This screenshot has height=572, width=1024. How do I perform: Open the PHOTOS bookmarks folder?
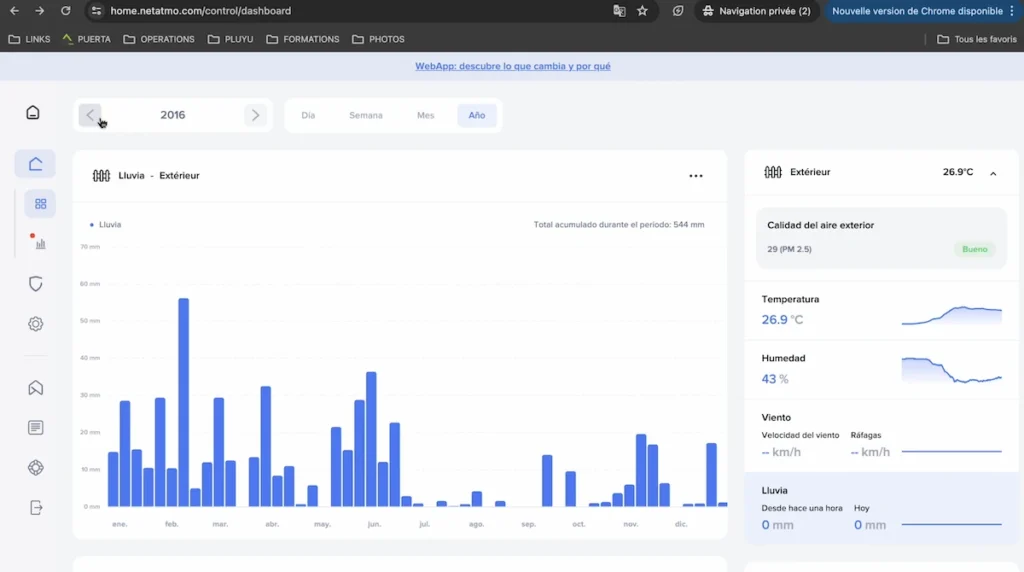[378, 39]
